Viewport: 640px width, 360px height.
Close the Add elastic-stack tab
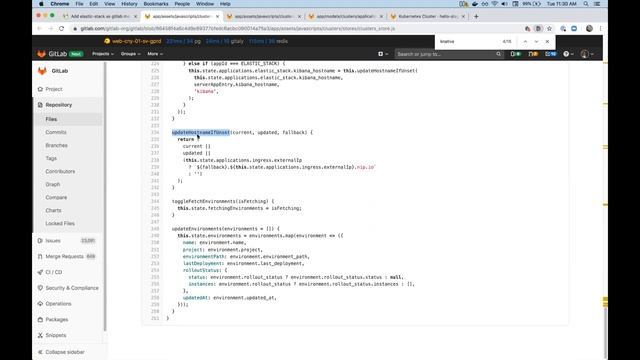click(x=136, y=16)
